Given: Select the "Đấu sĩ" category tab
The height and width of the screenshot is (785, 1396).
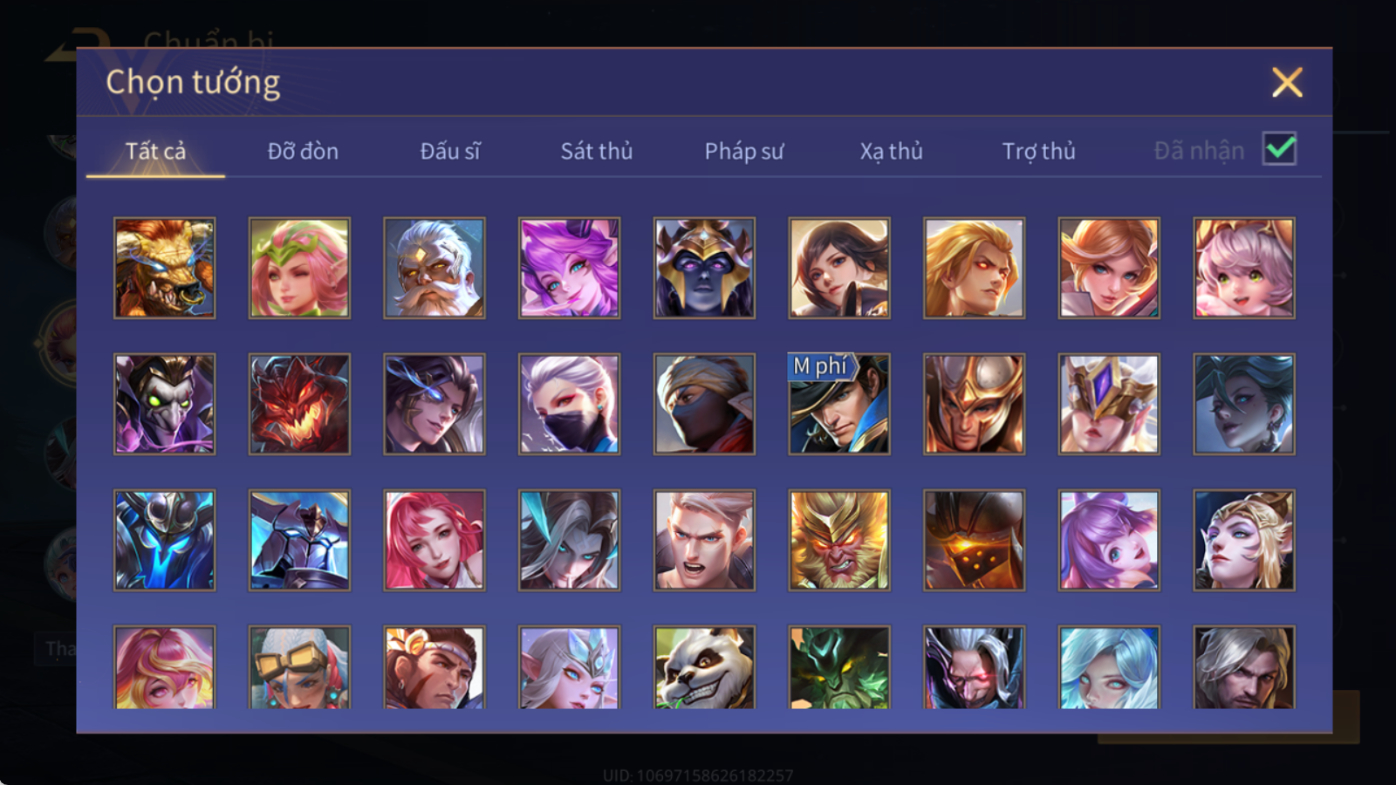Looking at the screenshot, I should 450,151.
